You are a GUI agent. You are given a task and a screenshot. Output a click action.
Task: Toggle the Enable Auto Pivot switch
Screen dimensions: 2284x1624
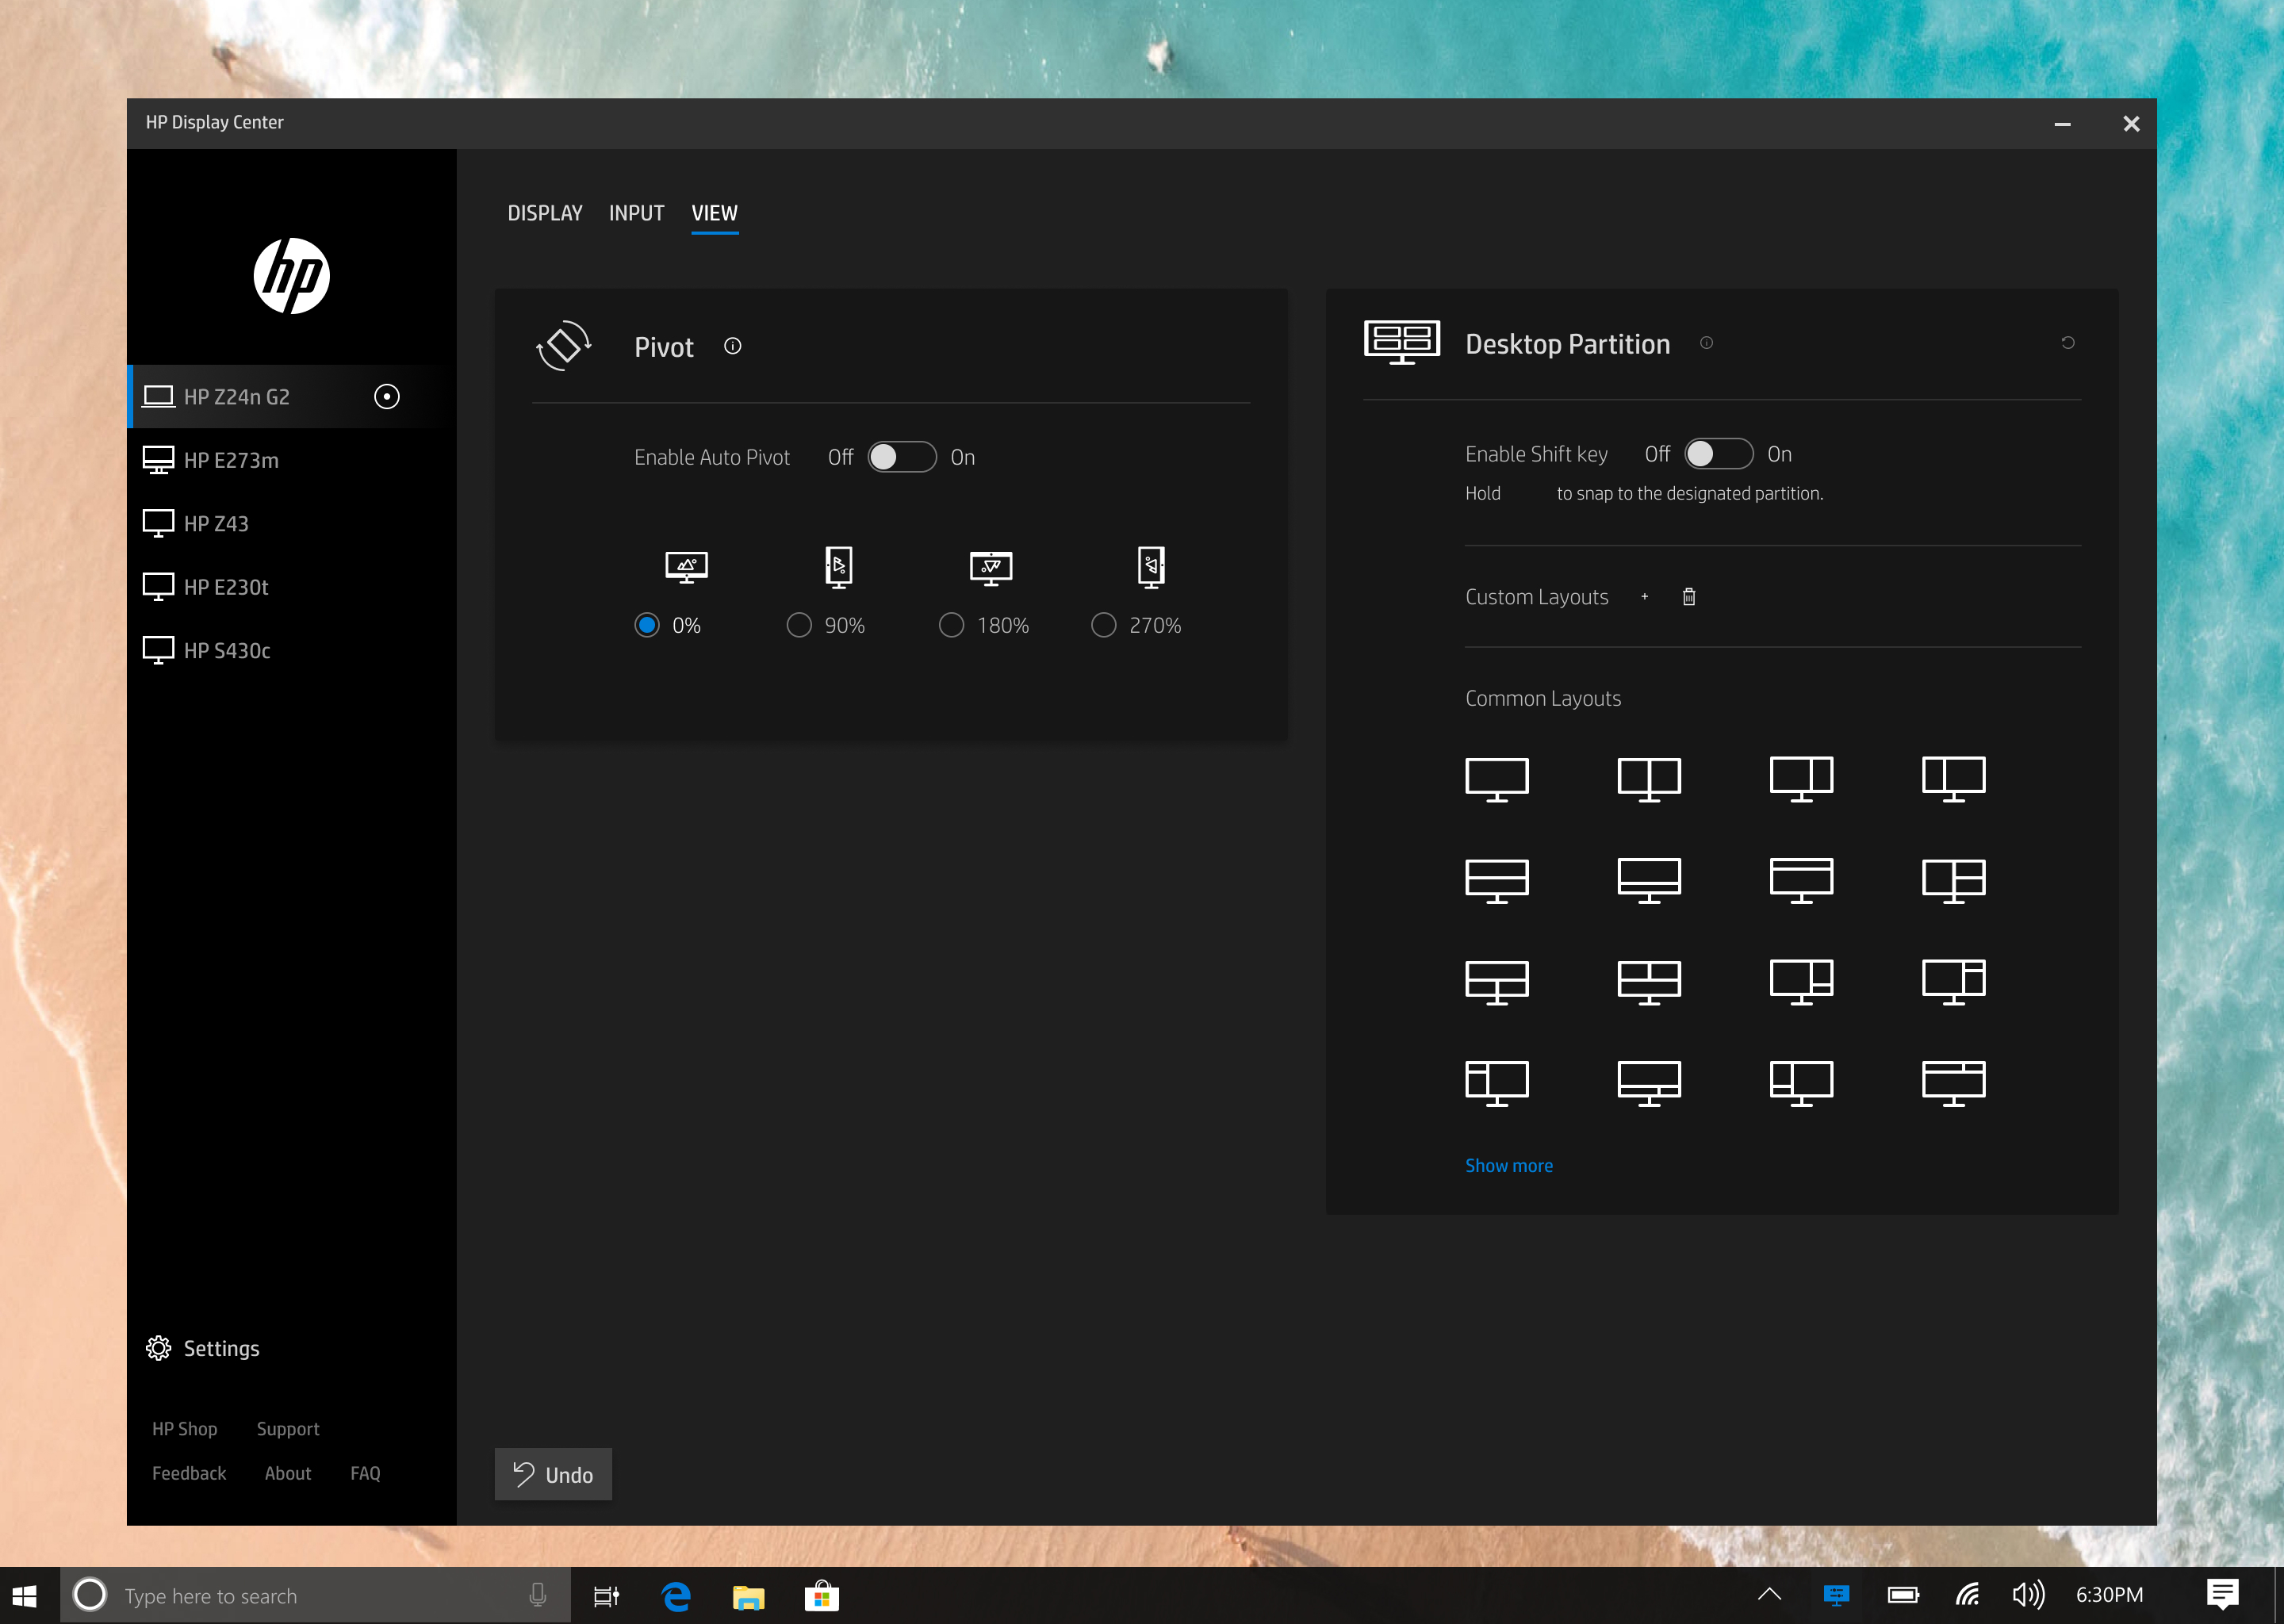pos(901,457)
